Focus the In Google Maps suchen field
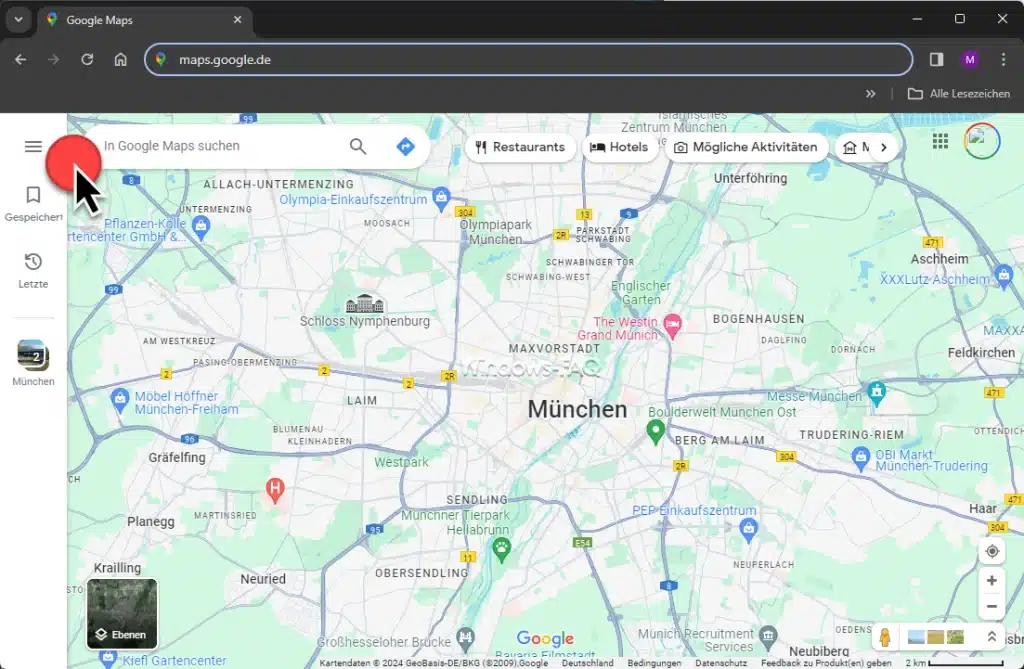Screen dimensions: 1024x669 [x=222, y=146]
